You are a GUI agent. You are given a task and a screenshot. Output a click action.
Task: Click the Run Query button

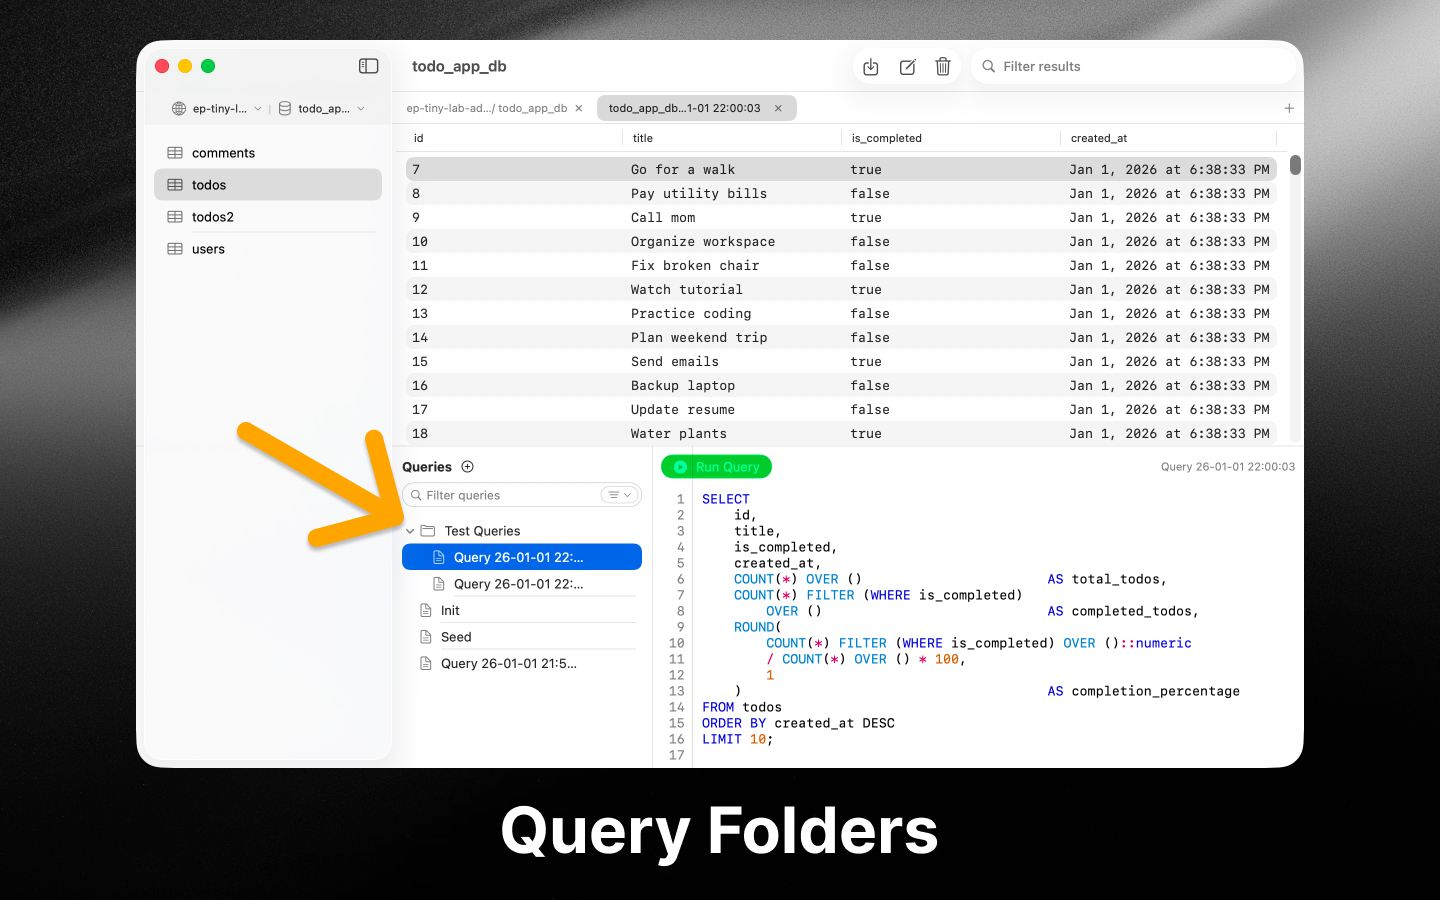pyautogui.click(x=715, y=466)
